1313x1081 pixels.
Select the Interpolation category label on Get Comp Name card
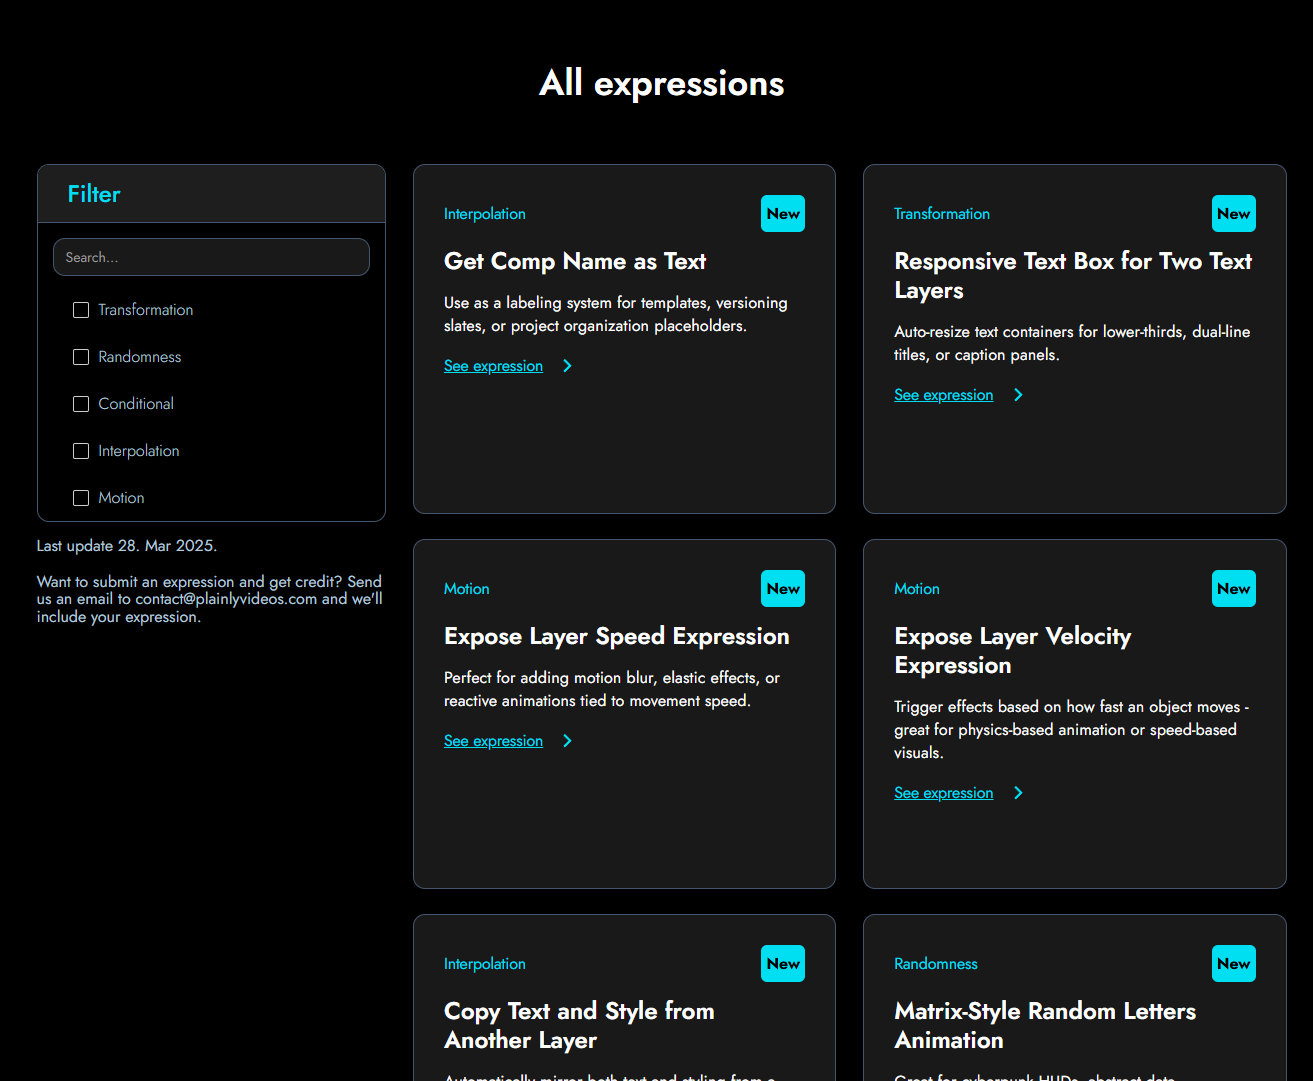click(x=484, y=214)
